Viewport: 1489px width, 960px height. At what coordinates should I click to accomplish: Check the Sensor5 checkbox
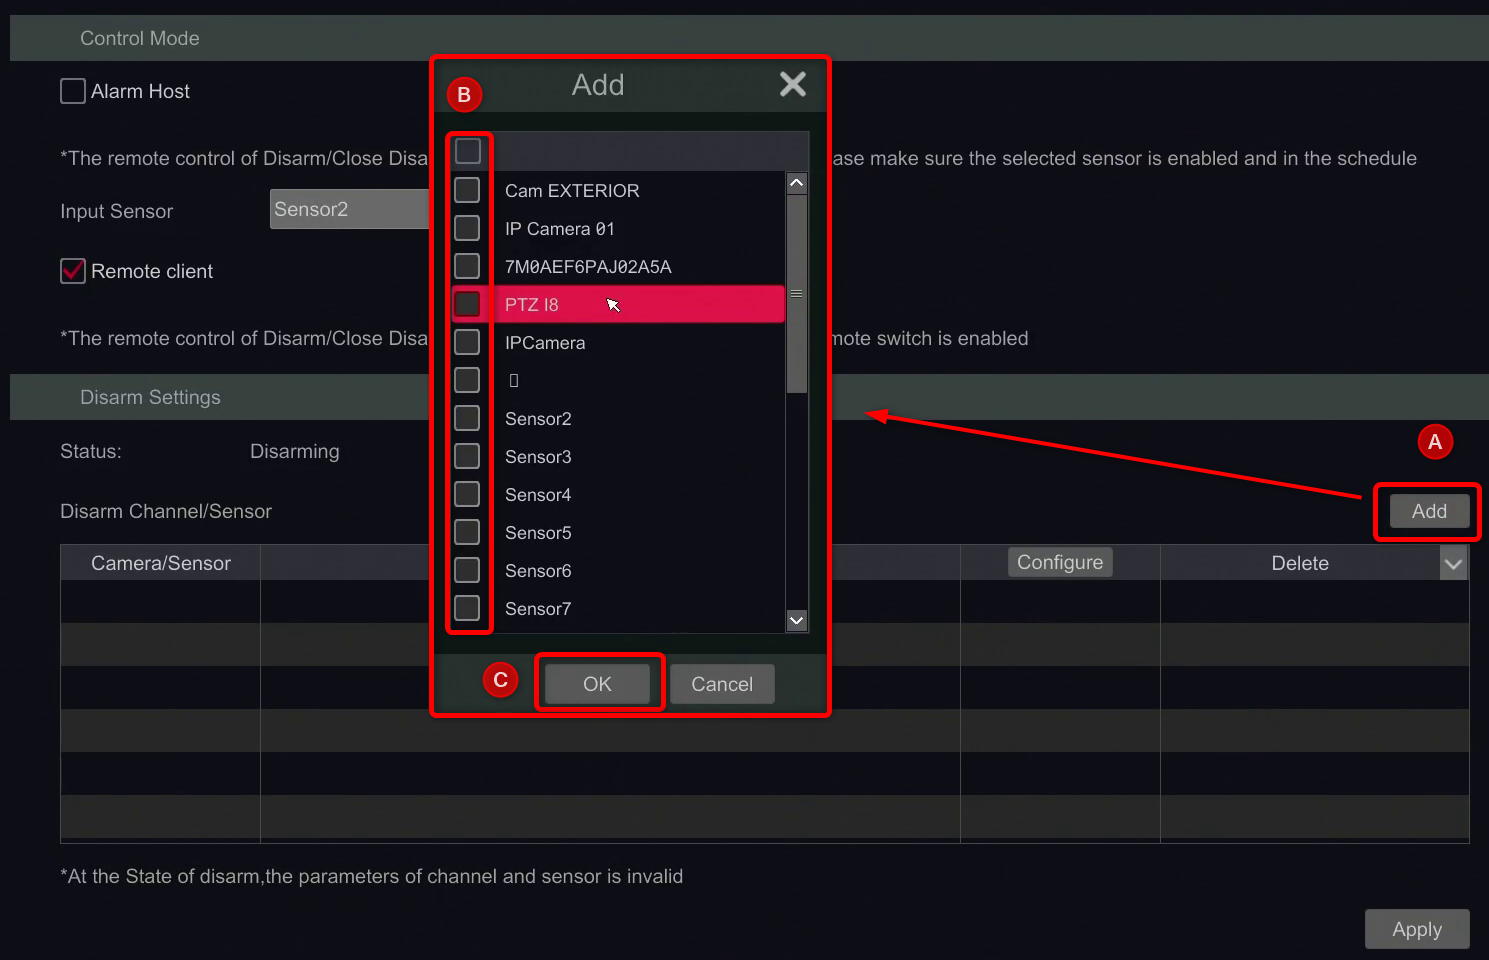(x=467, y=532)
